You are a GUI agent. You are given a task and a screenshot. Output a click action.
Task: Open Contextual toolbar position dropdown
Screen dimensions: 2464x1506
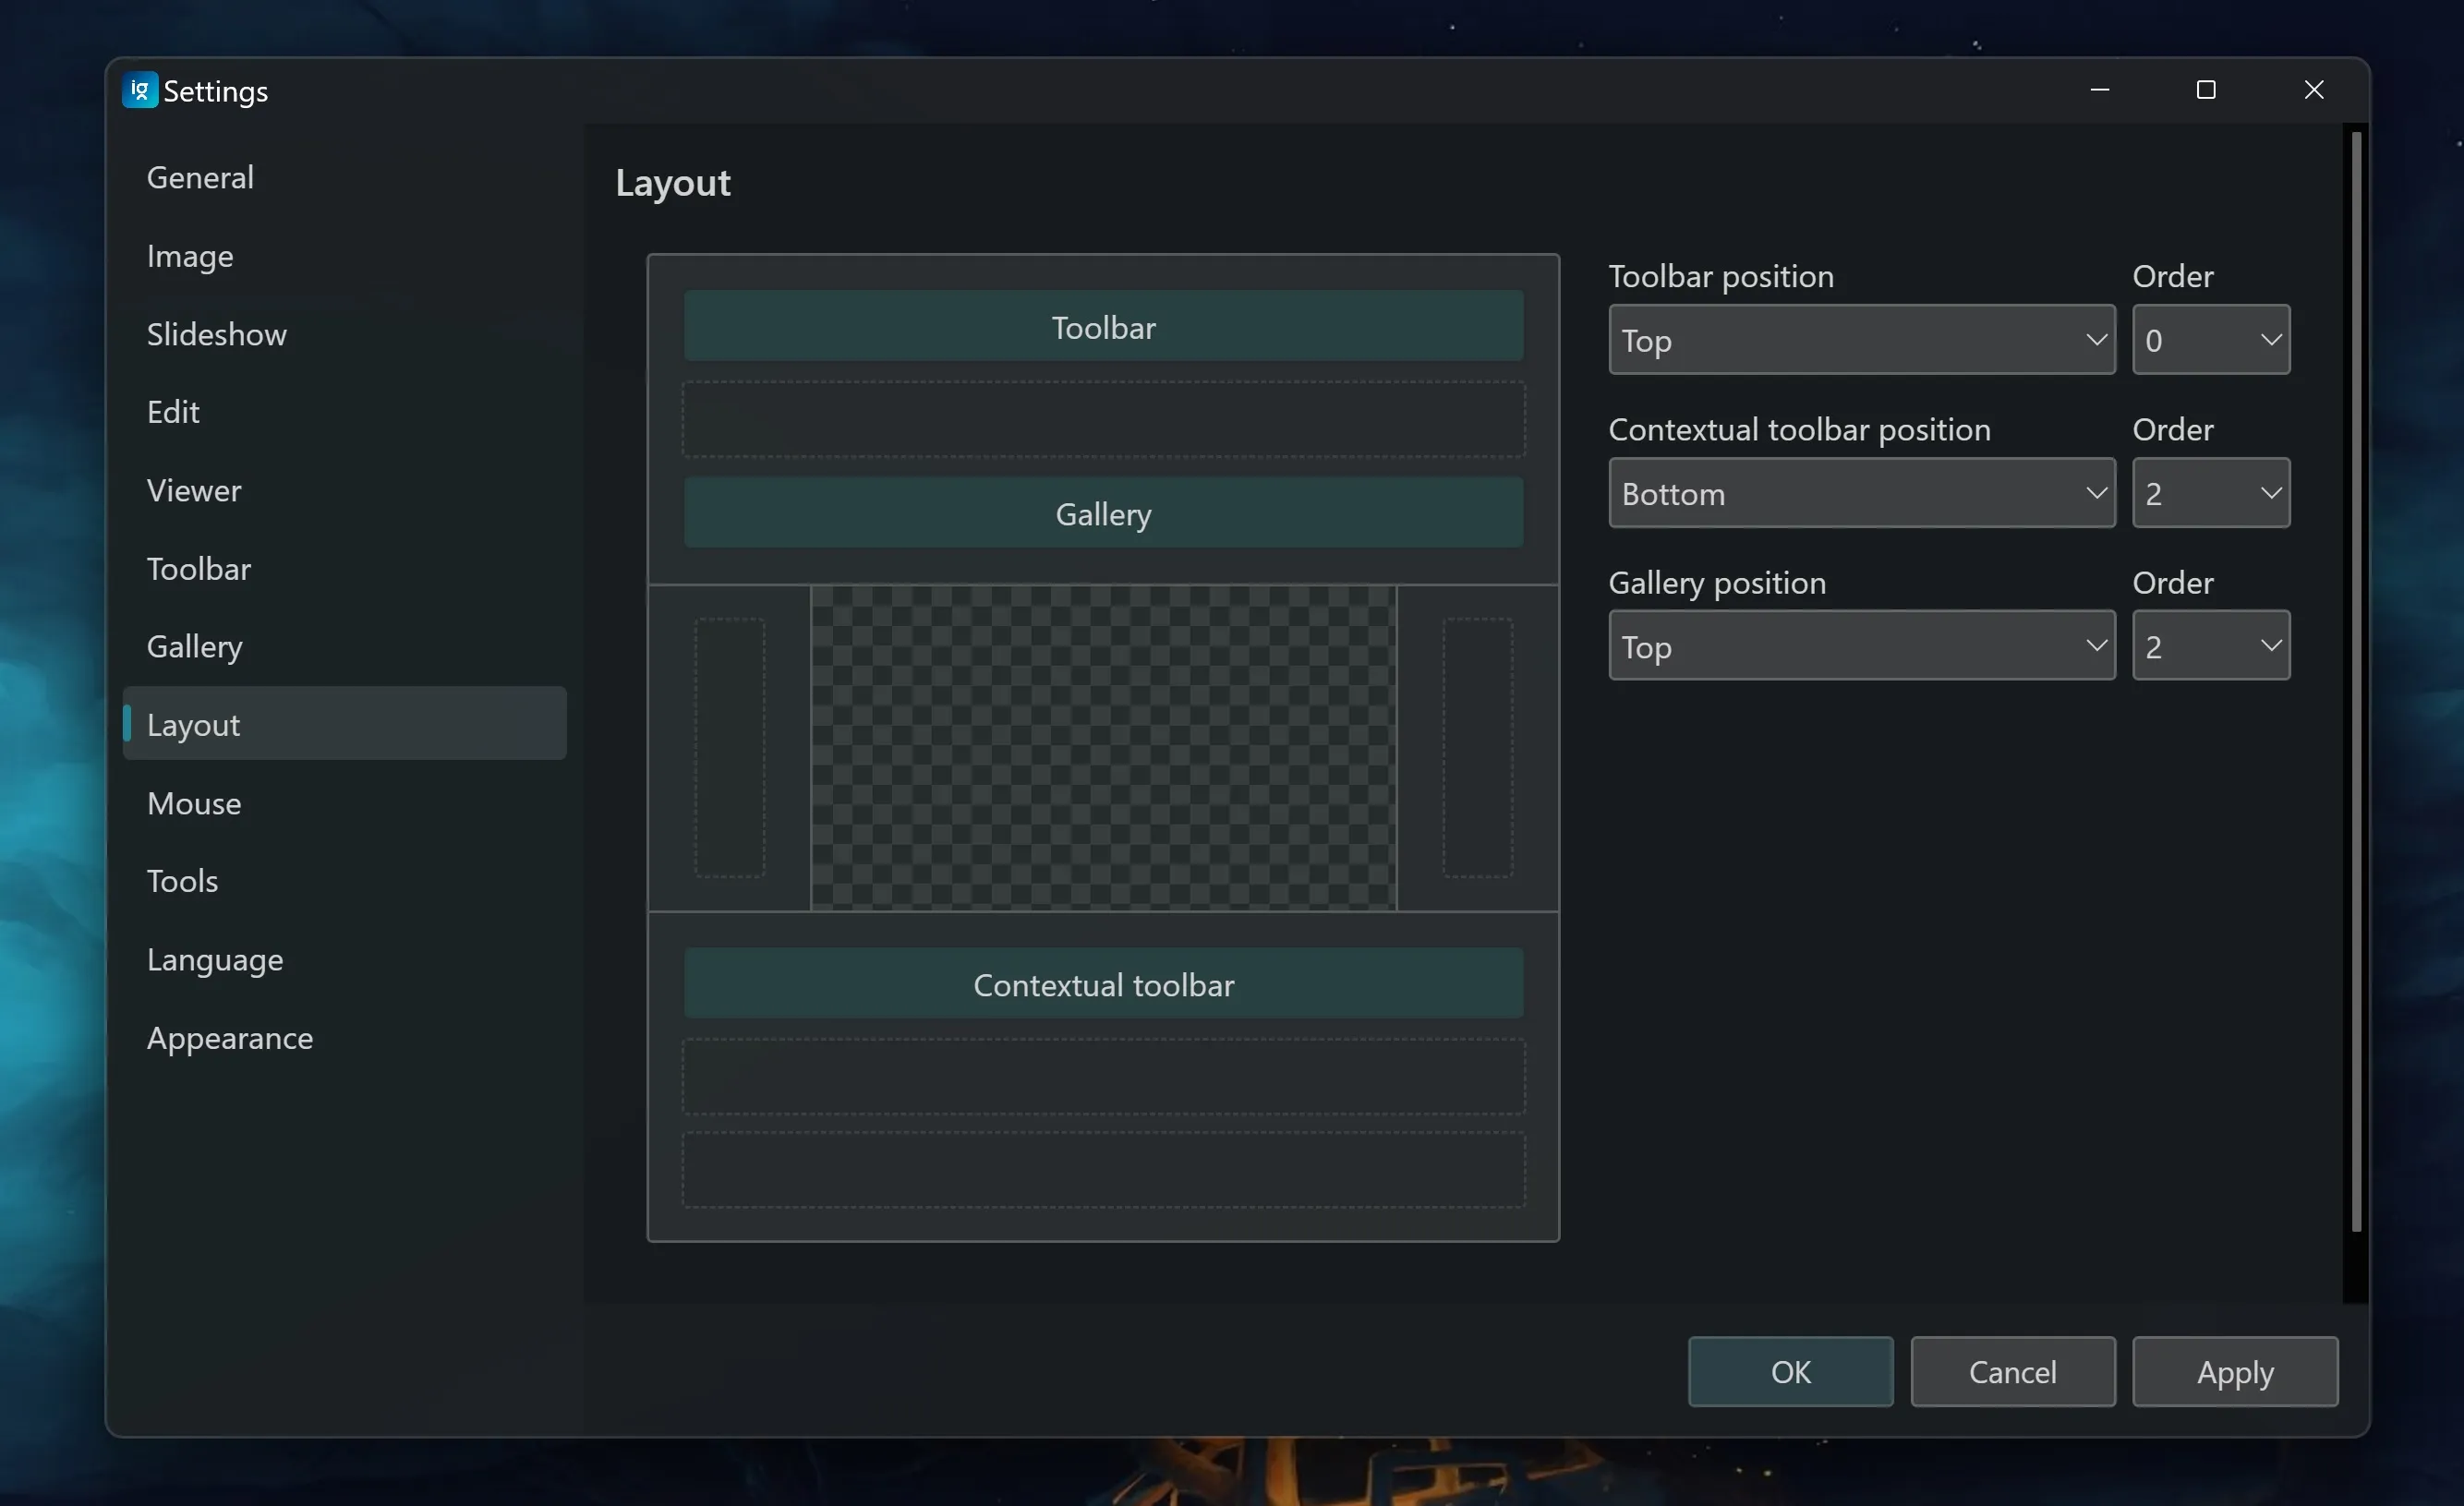click(x=1861, y=493)
